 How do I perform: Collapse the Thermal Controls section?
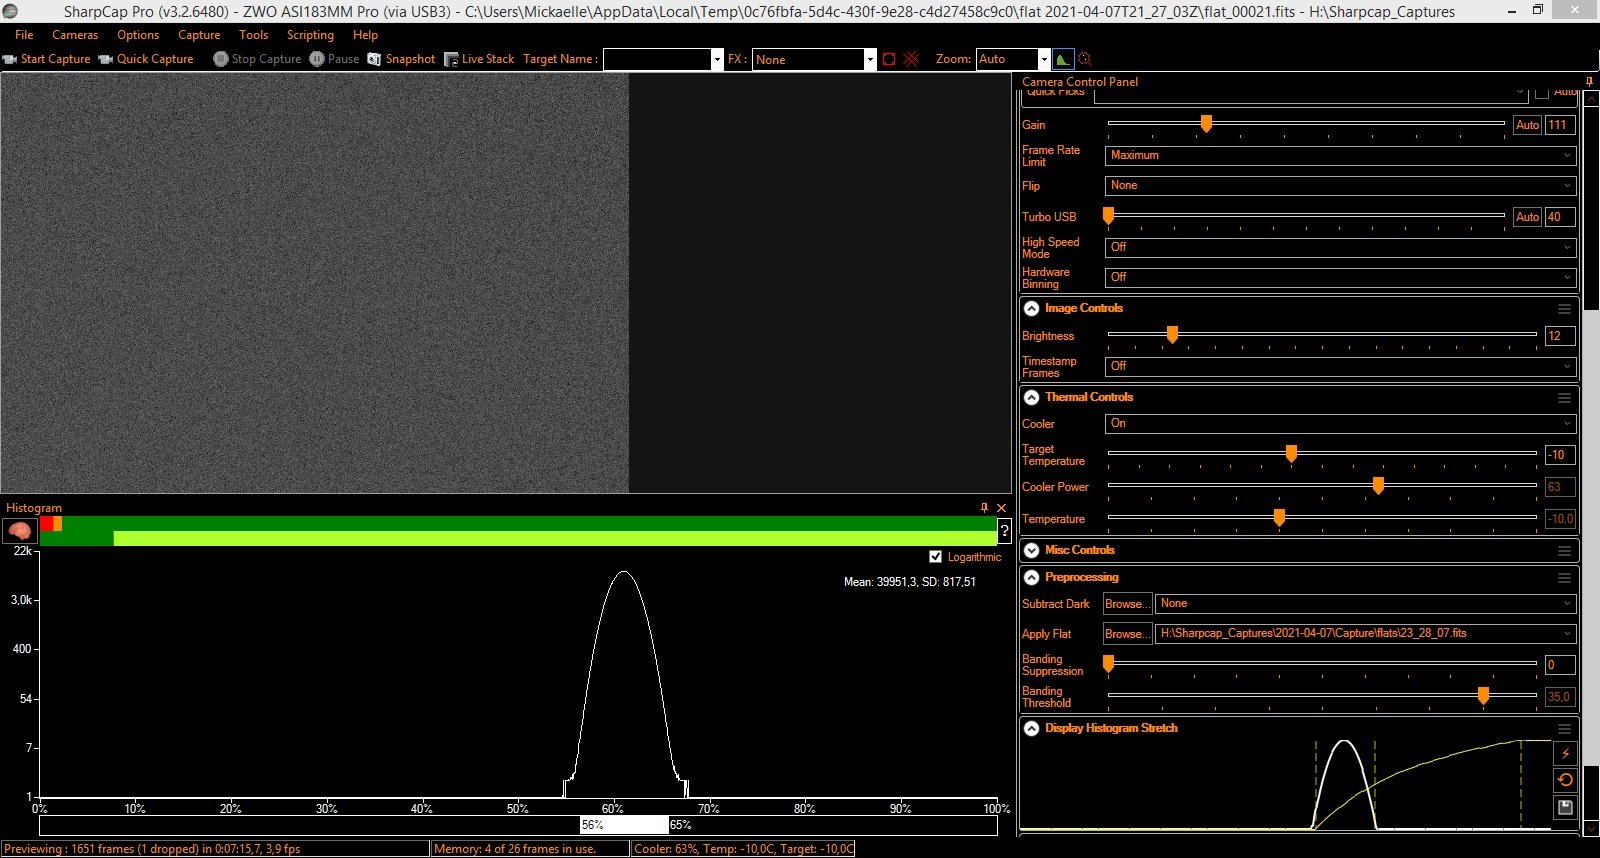tap(1032, 397)
